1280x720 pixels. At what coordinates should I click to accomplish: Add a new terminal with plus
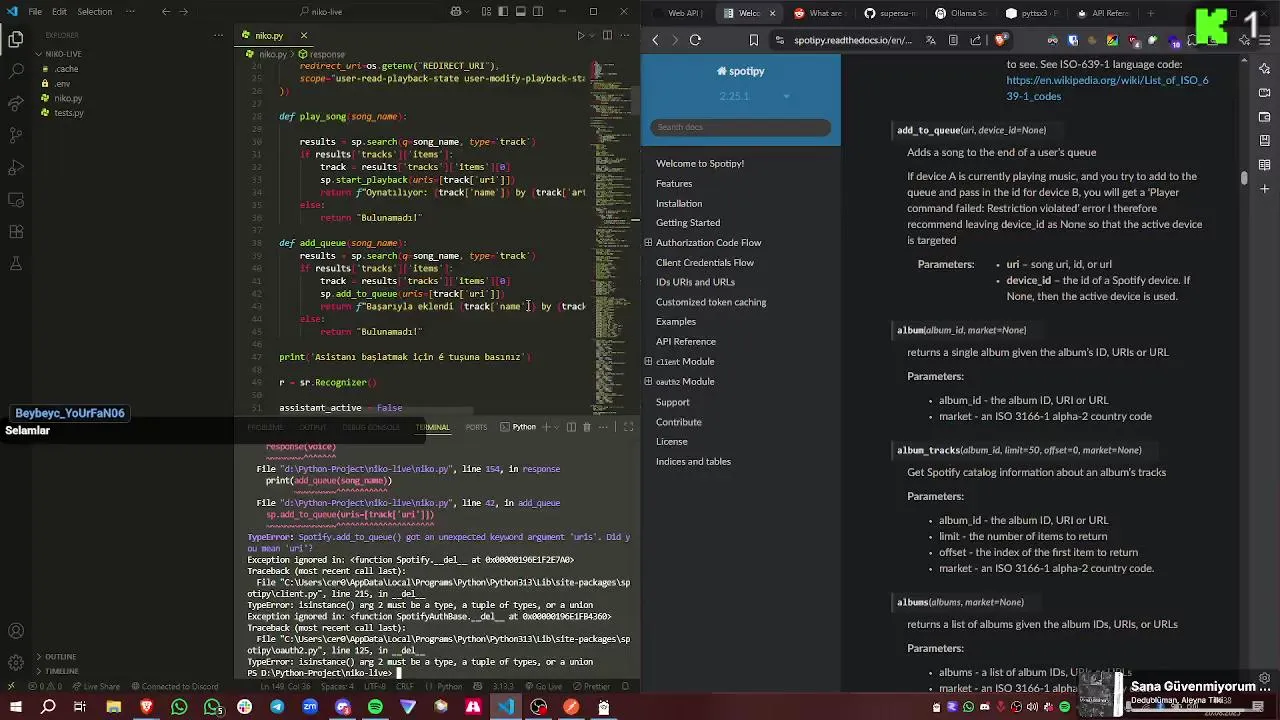click(x=546, y=427)
